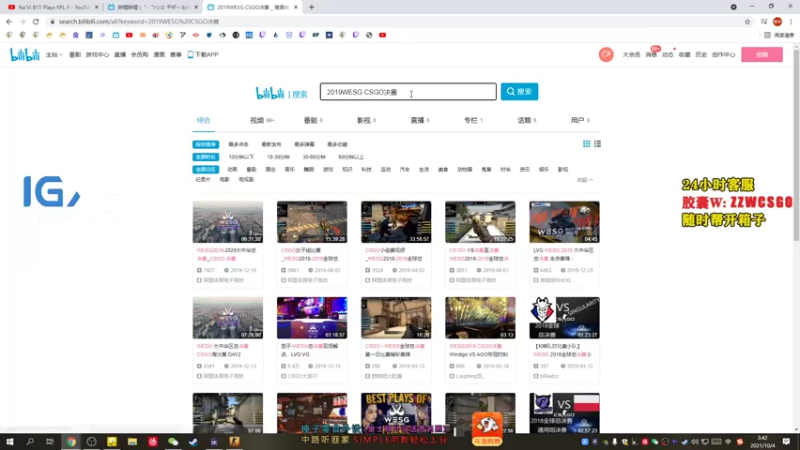Open the user avatar in the header
This screenshot has width=800, height=450.
click(606, 55)
